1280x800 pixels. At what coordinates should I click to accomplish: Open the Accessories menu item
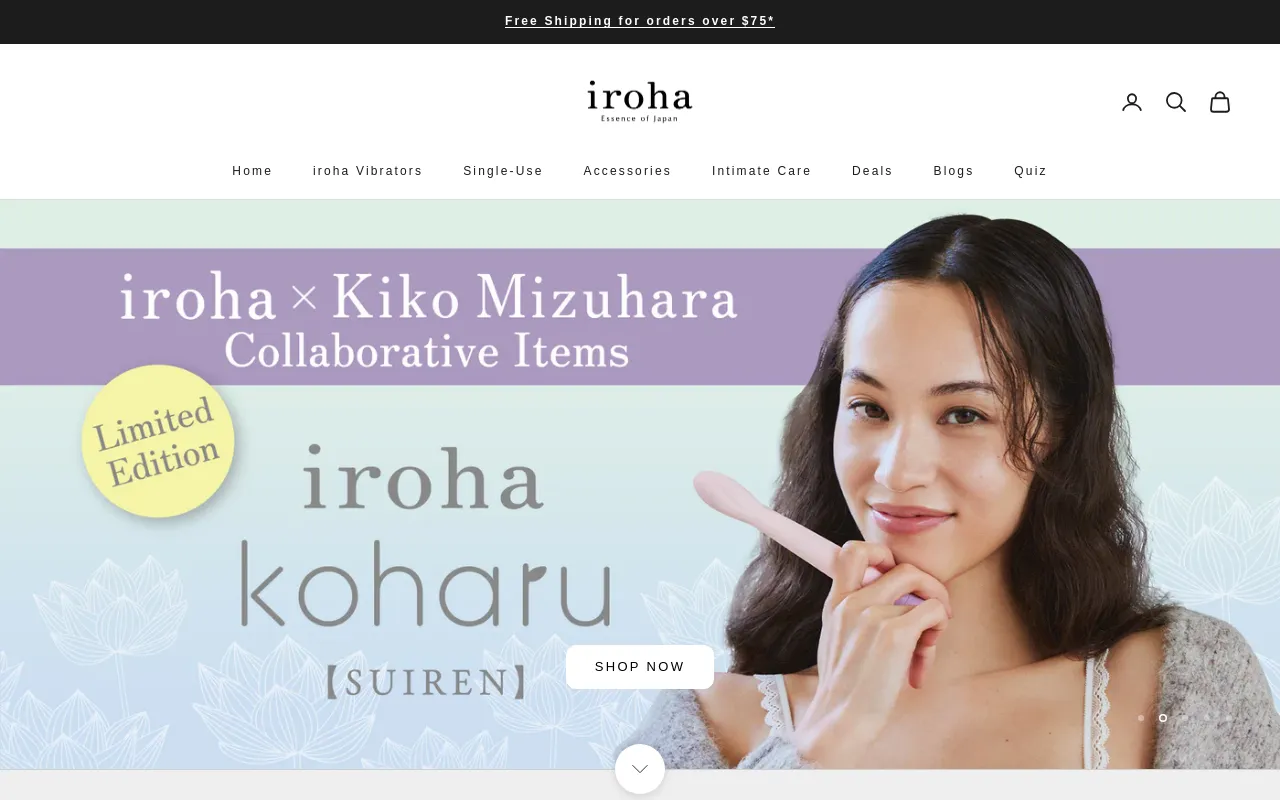pyautogui.click(x=627, y=171)
